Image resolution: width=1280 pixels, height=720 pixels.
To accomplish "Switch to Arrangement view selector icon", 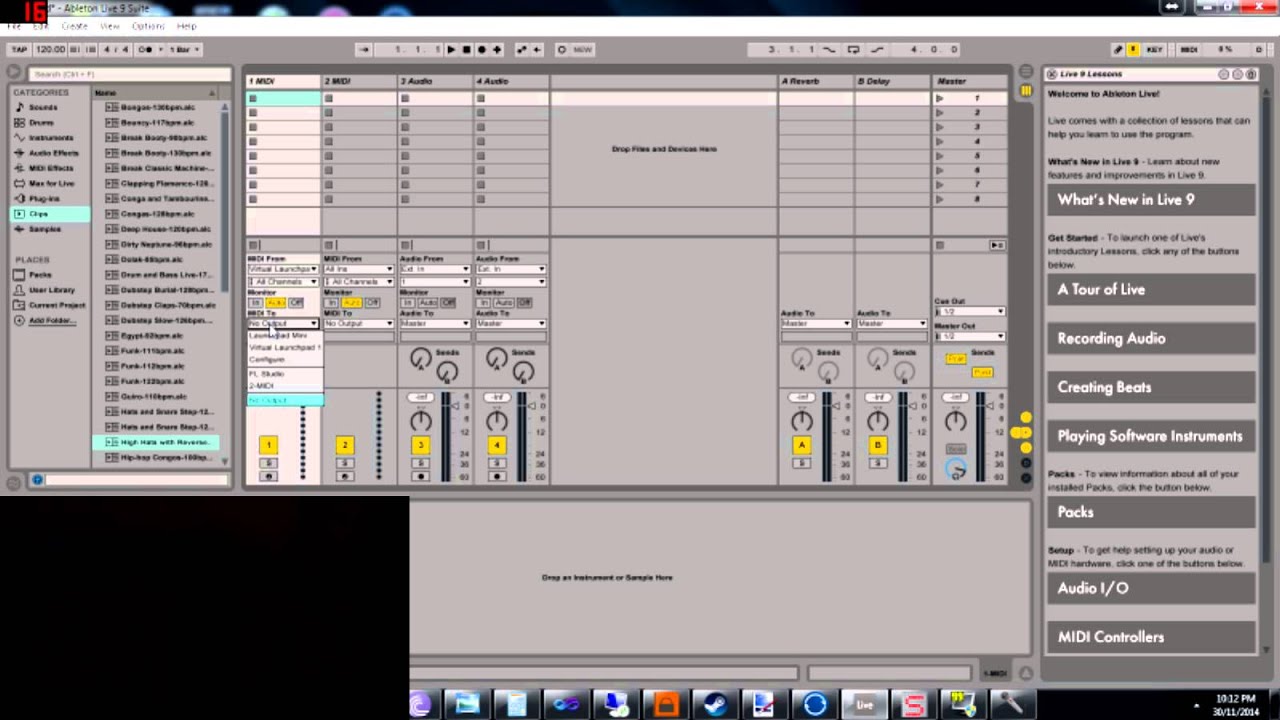I will (1025, 72).
